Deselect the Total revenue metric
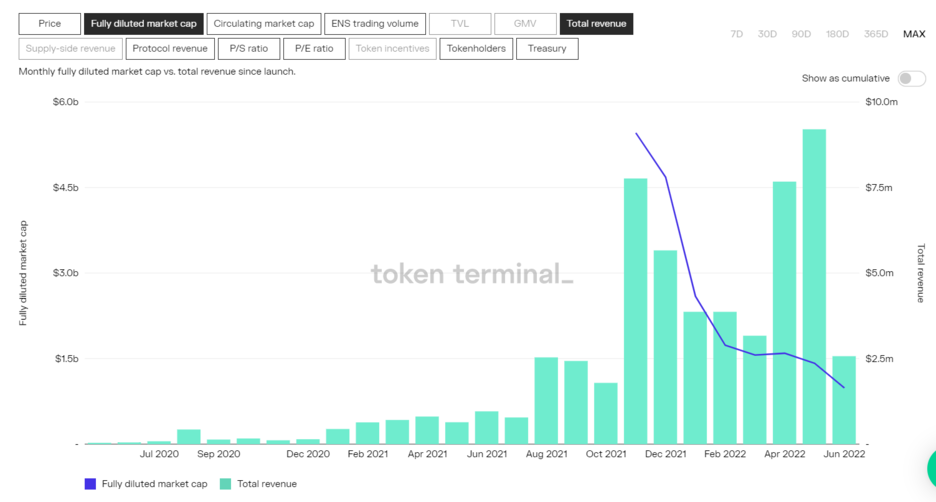The height and width of the screenshot is (502, 936). 596,23
